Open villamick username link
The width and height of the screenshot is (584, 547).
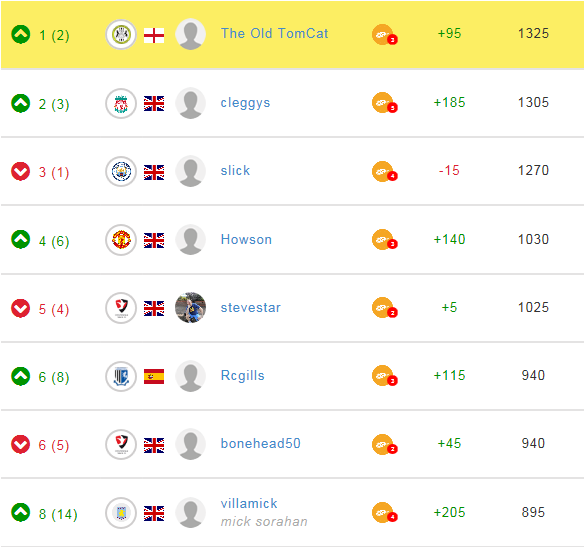coord(249,503)
